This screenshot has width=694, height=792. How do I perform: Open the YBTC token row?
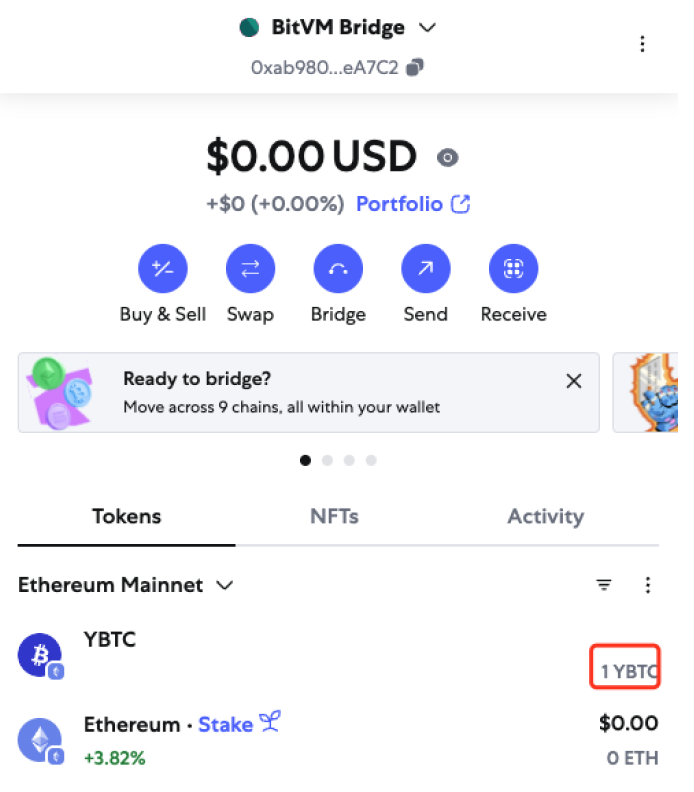[338, 656]
